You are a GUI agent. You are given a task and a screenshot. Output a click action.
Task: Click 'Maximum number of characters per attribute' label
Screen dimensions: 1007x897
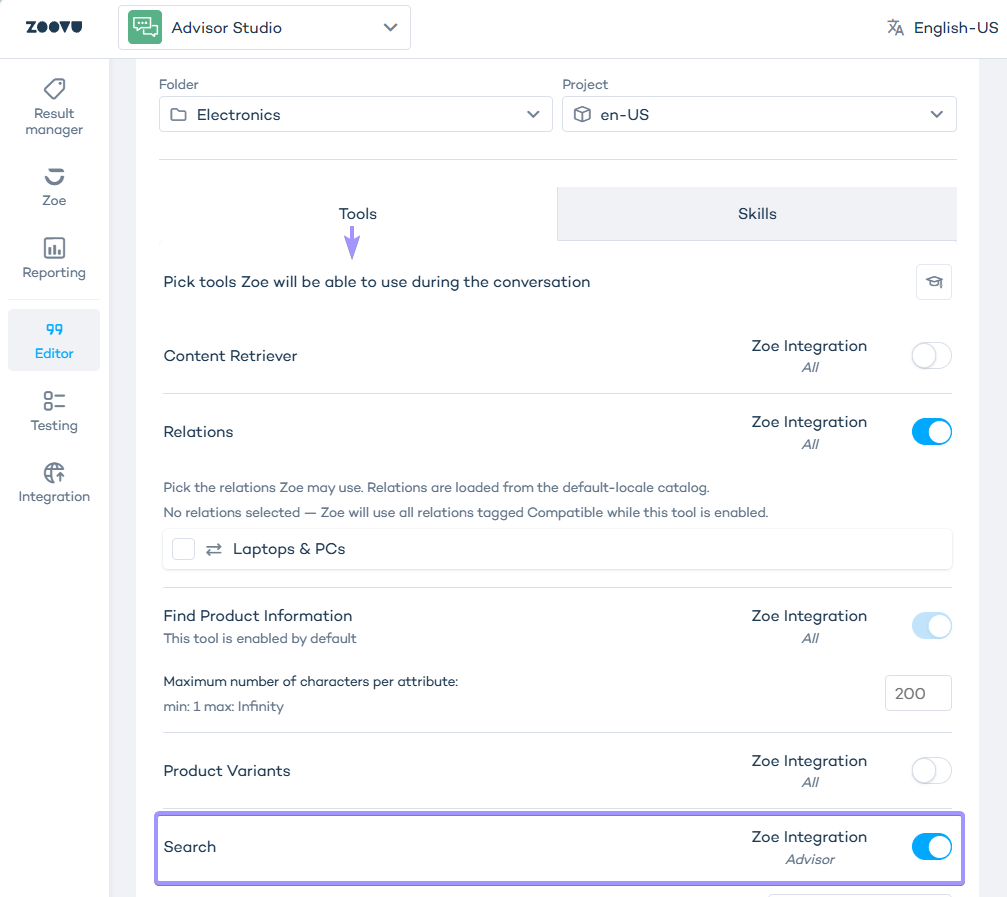click(x=311, y=681)
